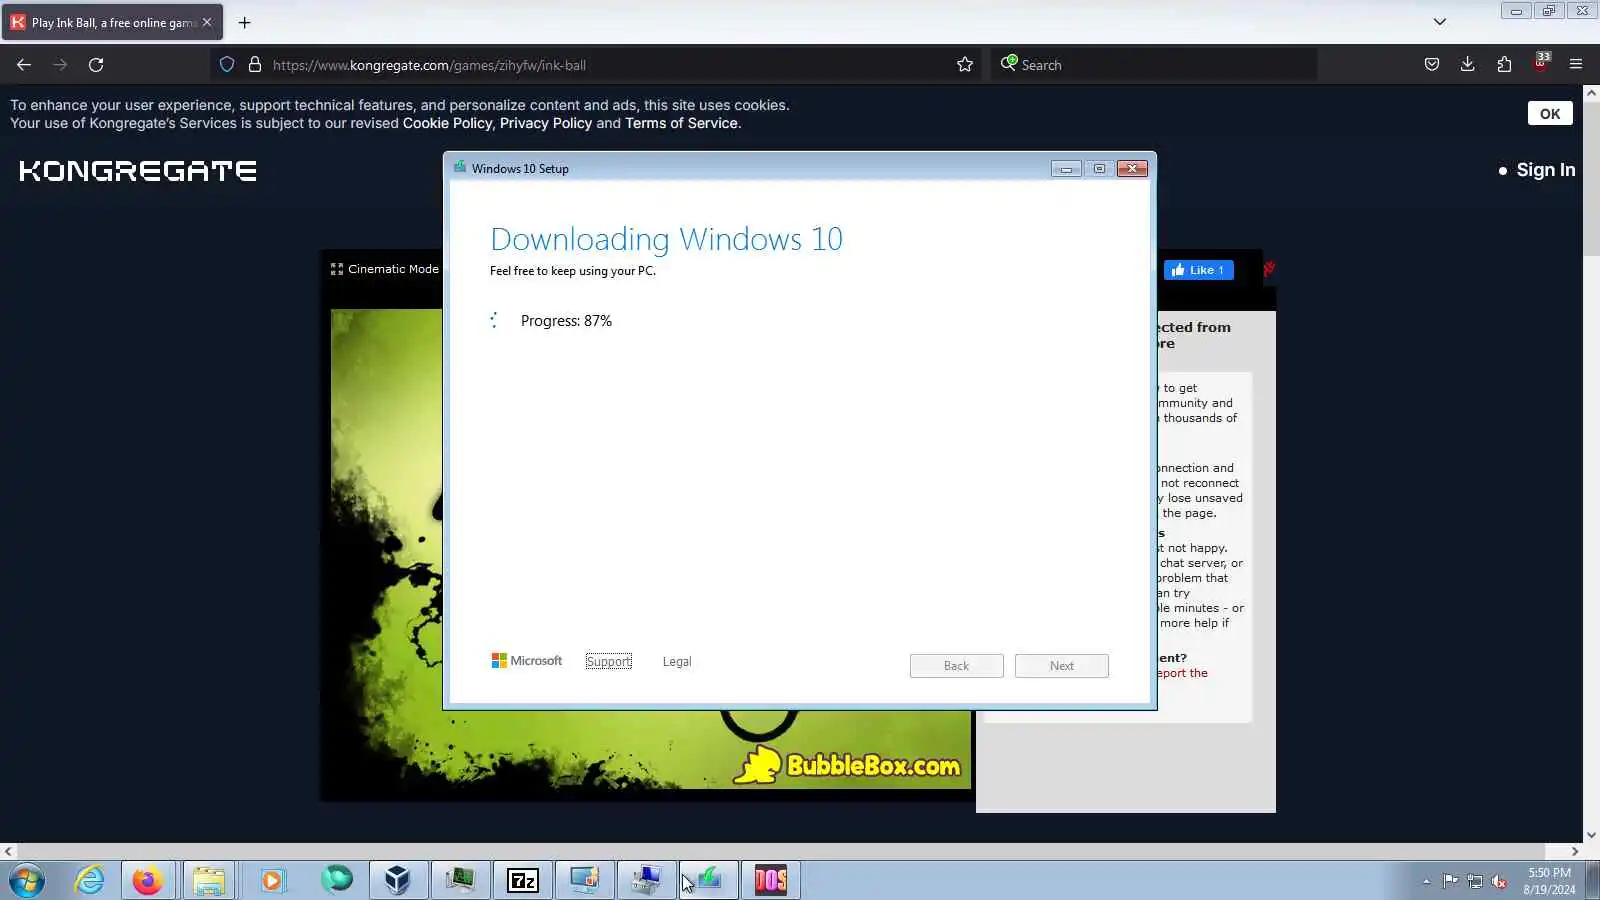Open Legal link in Windows 10 Setup

click(x=677, y=662)
